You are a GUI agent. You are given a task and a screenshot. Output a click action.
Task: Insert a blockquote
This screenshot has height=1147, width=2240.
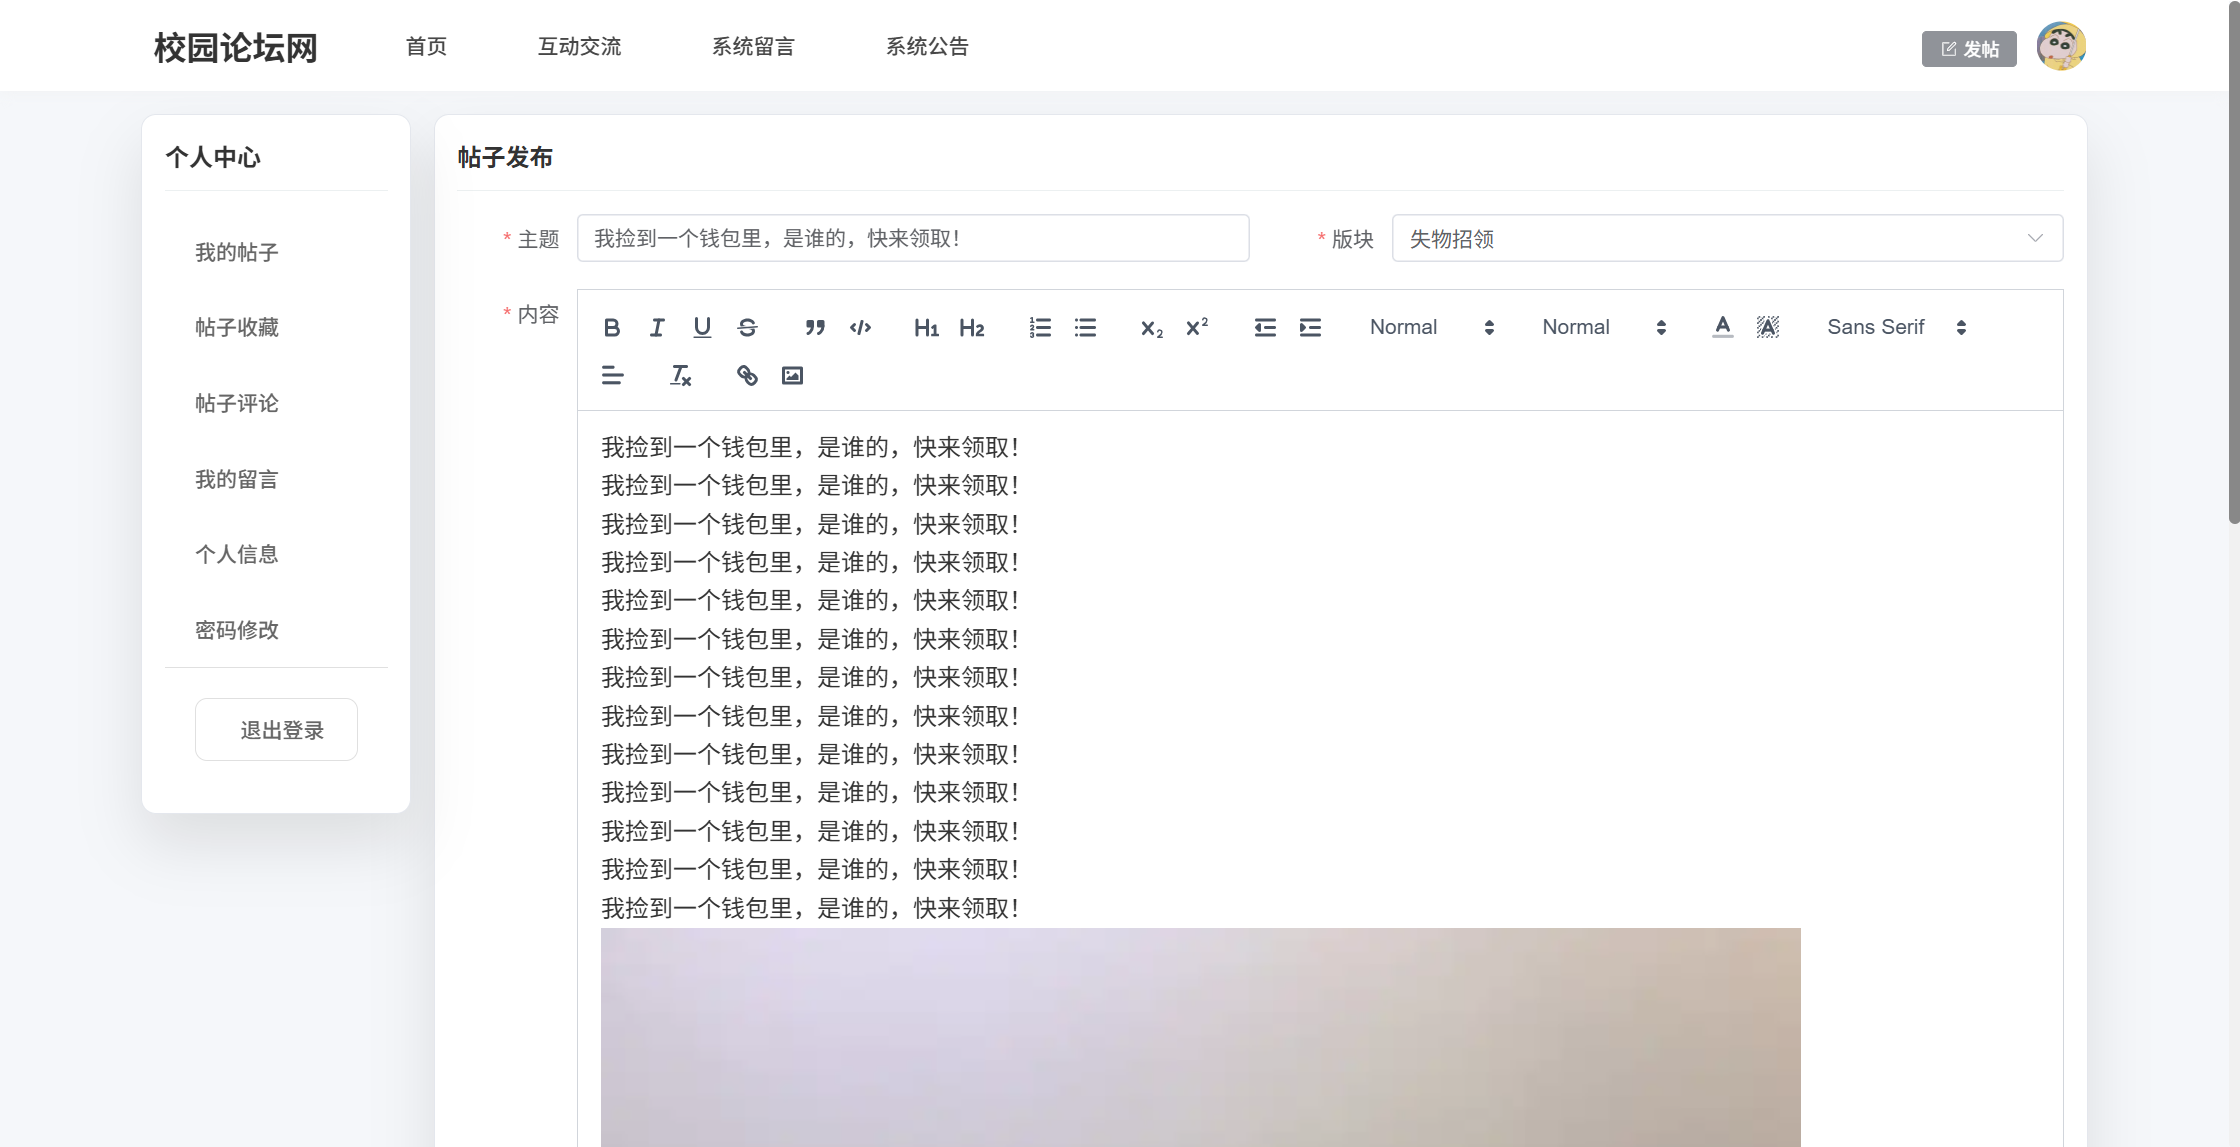point(815,327)
